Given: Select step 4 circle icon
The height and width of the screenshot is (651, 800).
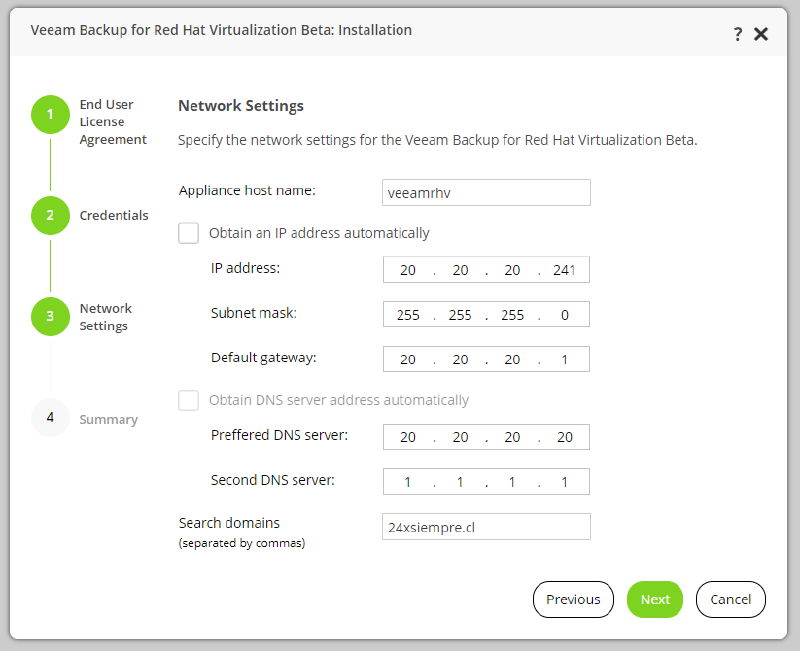Looking at the screenshot, I should 50,417.
